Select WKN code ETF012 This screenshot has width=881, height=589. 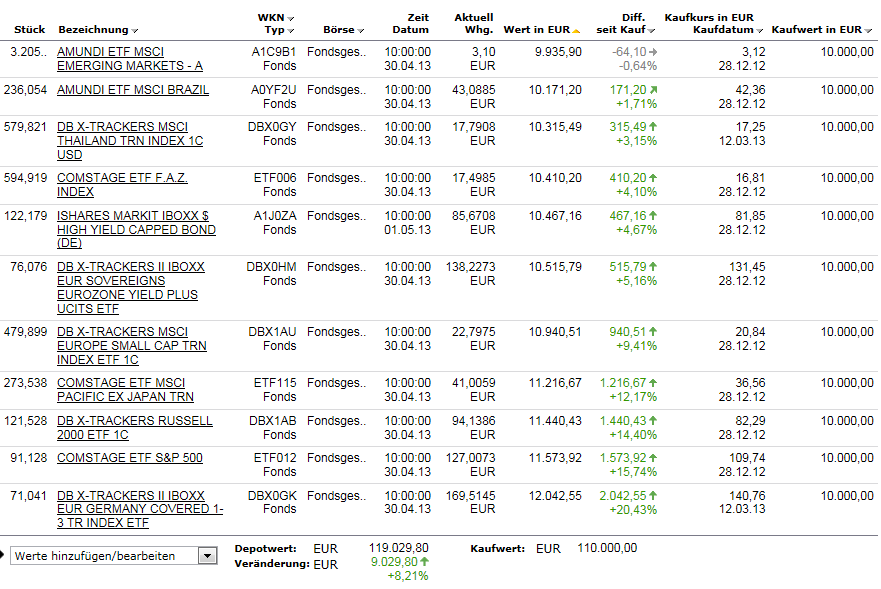275,457
